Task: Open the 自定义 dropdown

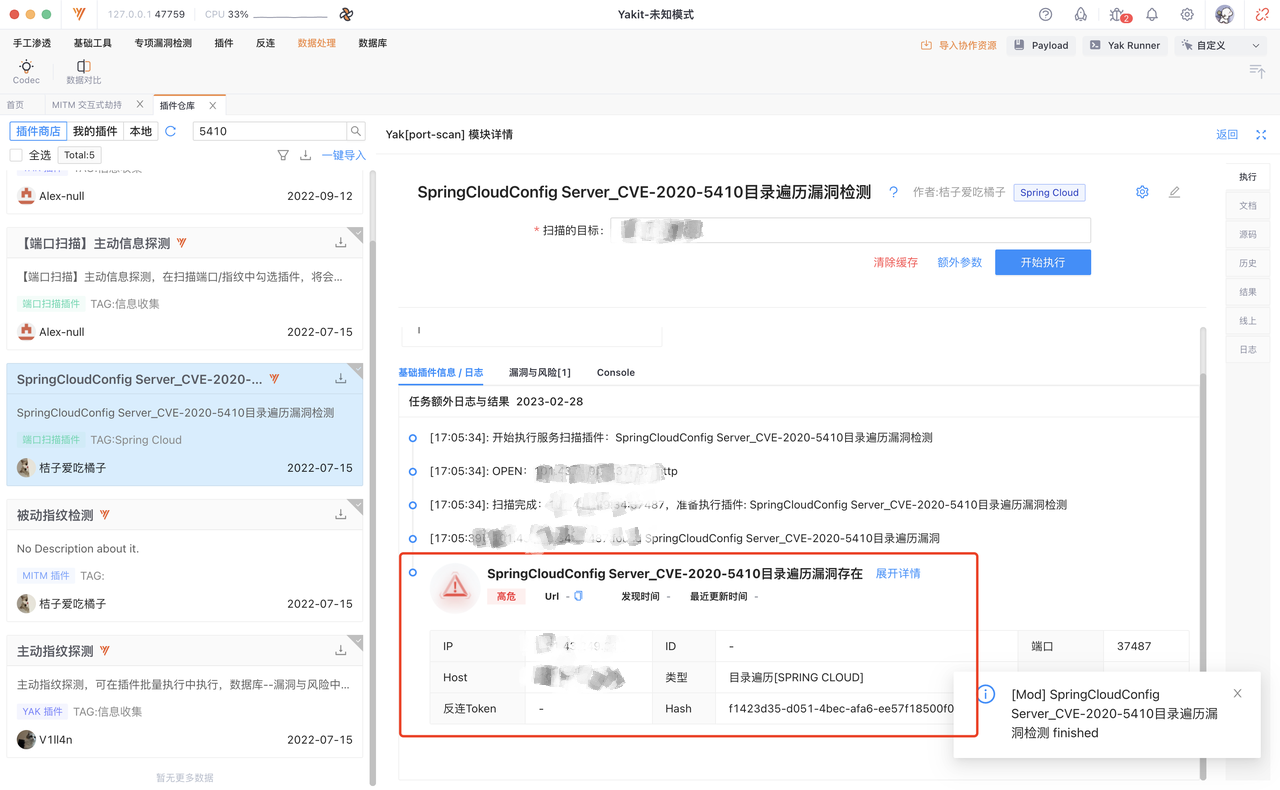Action: (1221, 45)
